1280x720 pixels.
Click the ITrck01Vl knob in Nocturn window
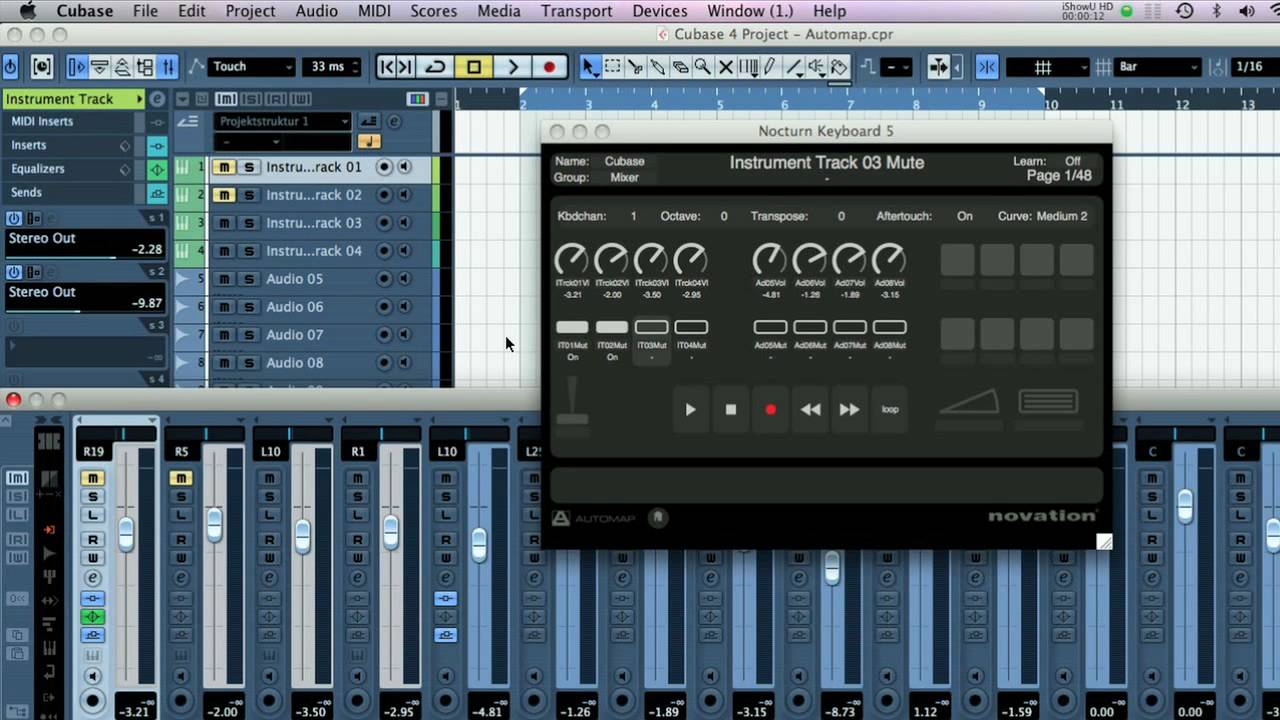coord(572,260)
